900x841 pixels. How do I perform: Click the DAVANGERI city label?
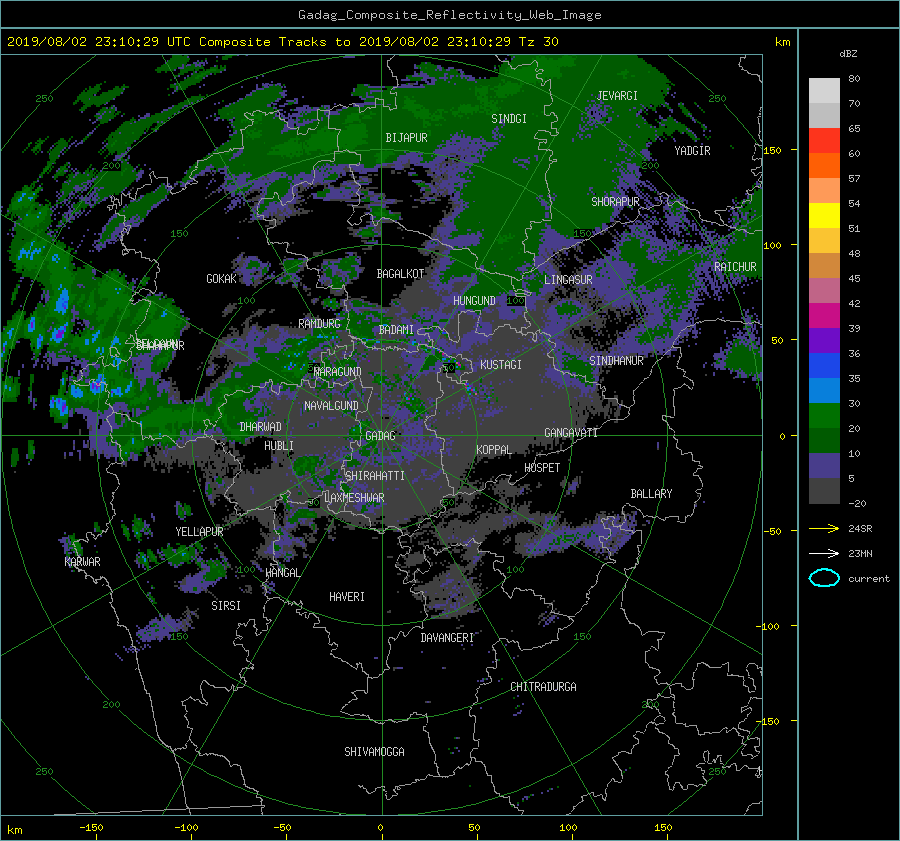coord(447,638)
